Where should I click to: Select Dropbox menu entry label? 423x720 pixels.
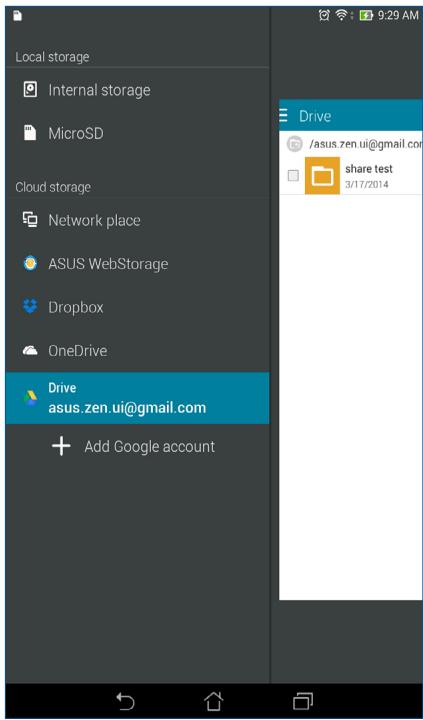[76, 307]
